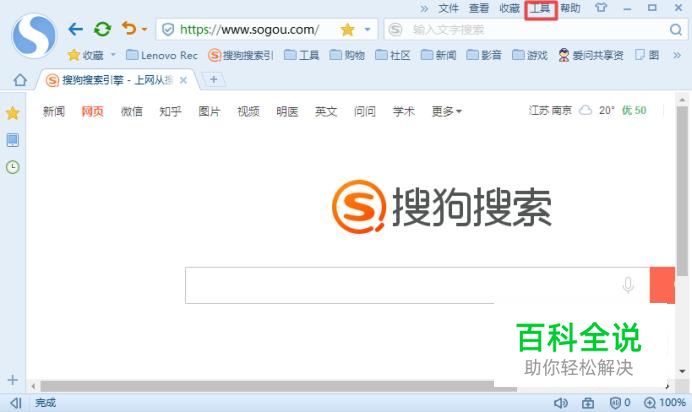Click the 新闻 page navigation link
The width and height of the screenshot is (692, 412).
(x=54, y=111)
